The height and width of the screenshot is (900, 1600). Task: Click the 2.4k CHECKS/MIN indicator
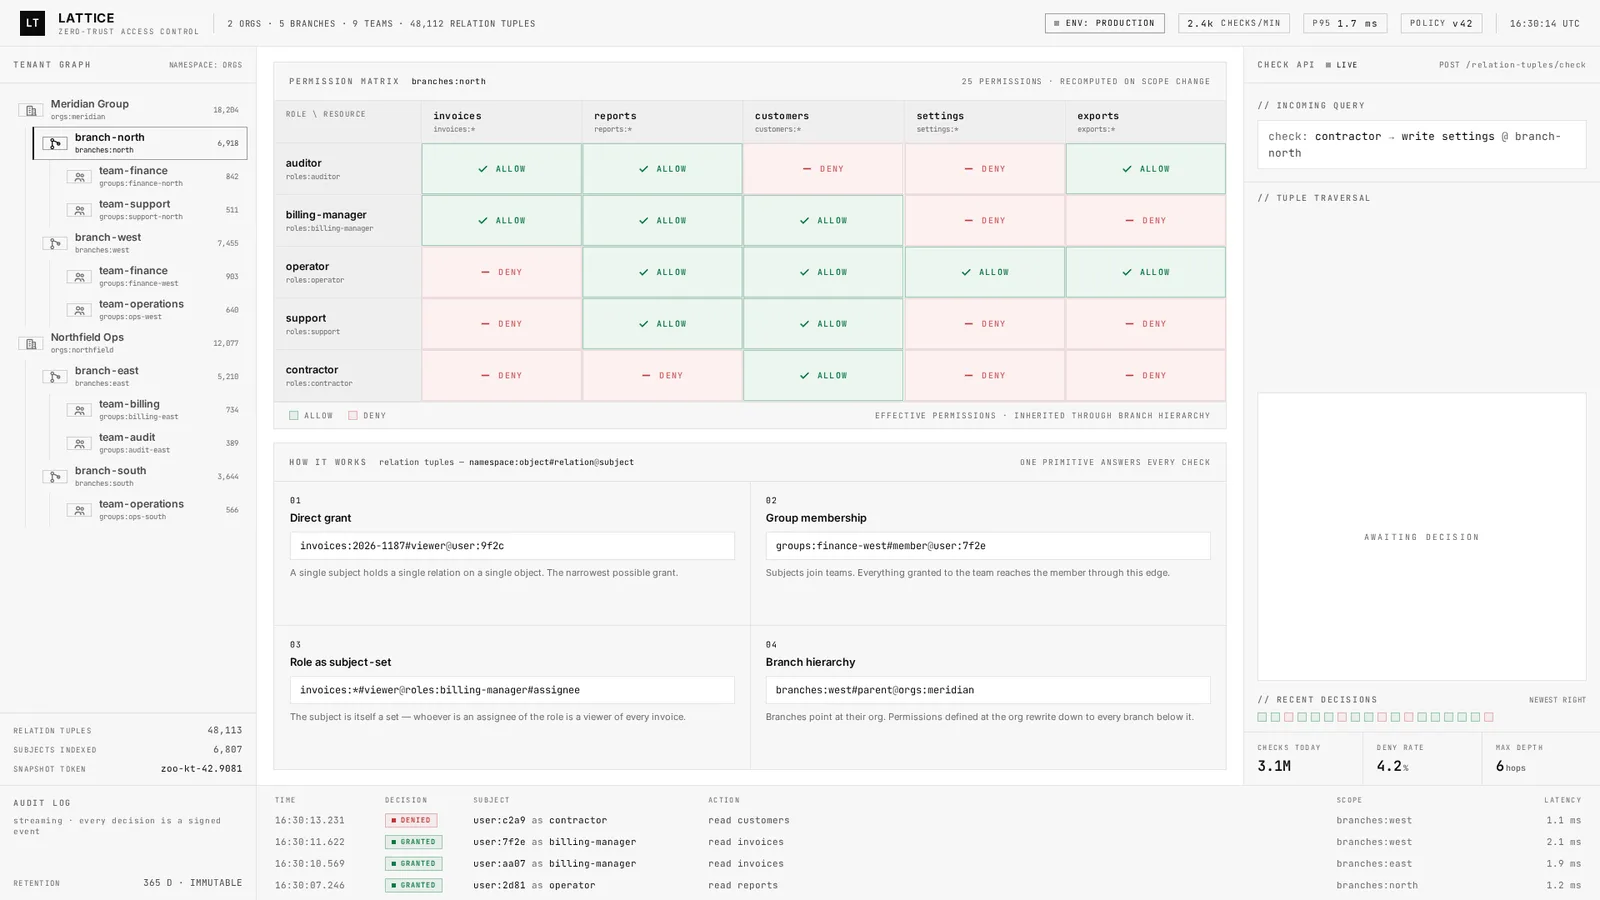(x=1234, y=23)
